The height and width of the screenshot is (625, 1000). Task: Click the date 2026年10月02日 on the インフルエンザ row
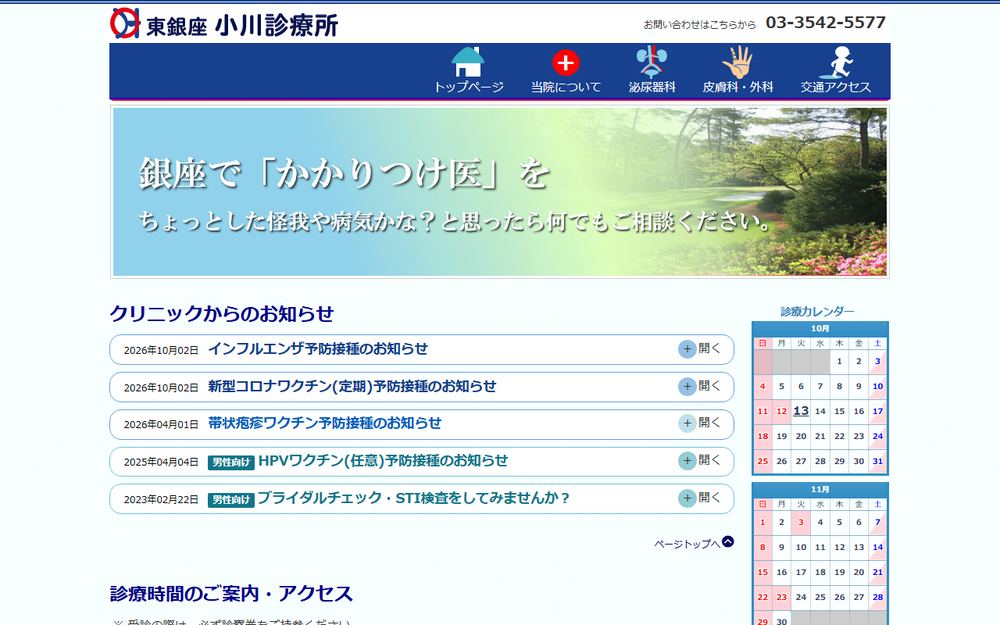click(161, 350)
